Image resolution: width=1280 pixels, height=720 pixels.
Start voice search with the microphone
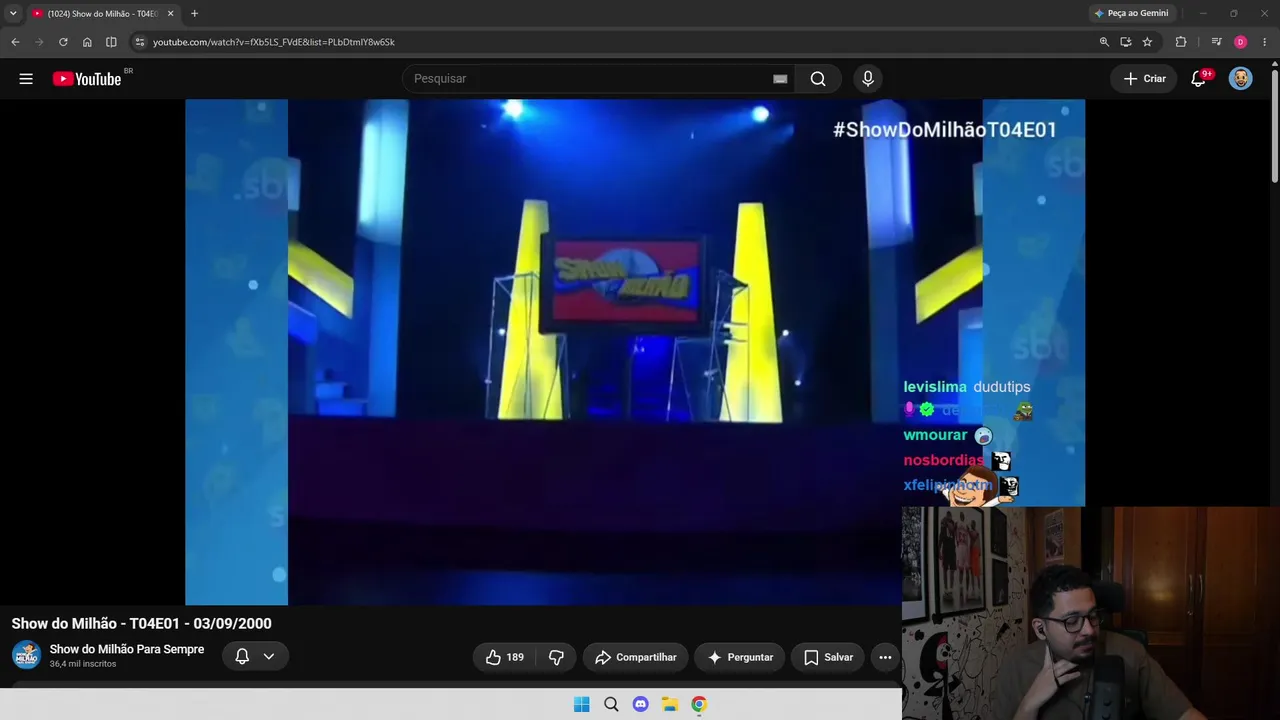[868, 79]
